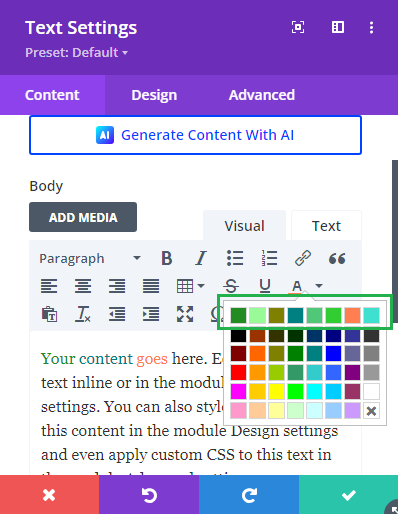Pick the pale light green custom swatch

257,315
